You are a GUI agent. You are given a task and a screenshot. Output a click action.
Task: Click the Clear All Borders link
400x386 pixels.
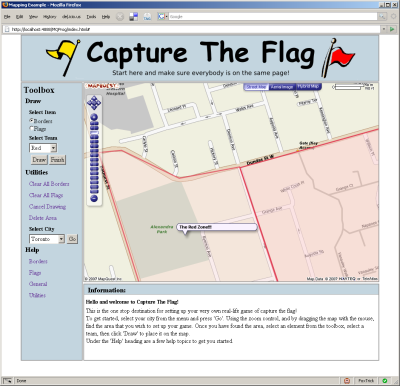pos(49,184)
